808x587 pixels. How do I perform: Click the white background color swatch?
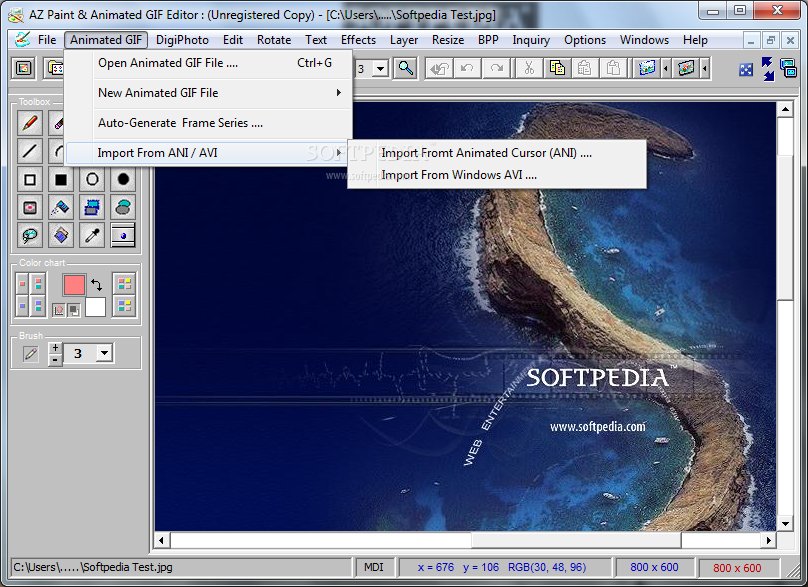pos(95,307)
